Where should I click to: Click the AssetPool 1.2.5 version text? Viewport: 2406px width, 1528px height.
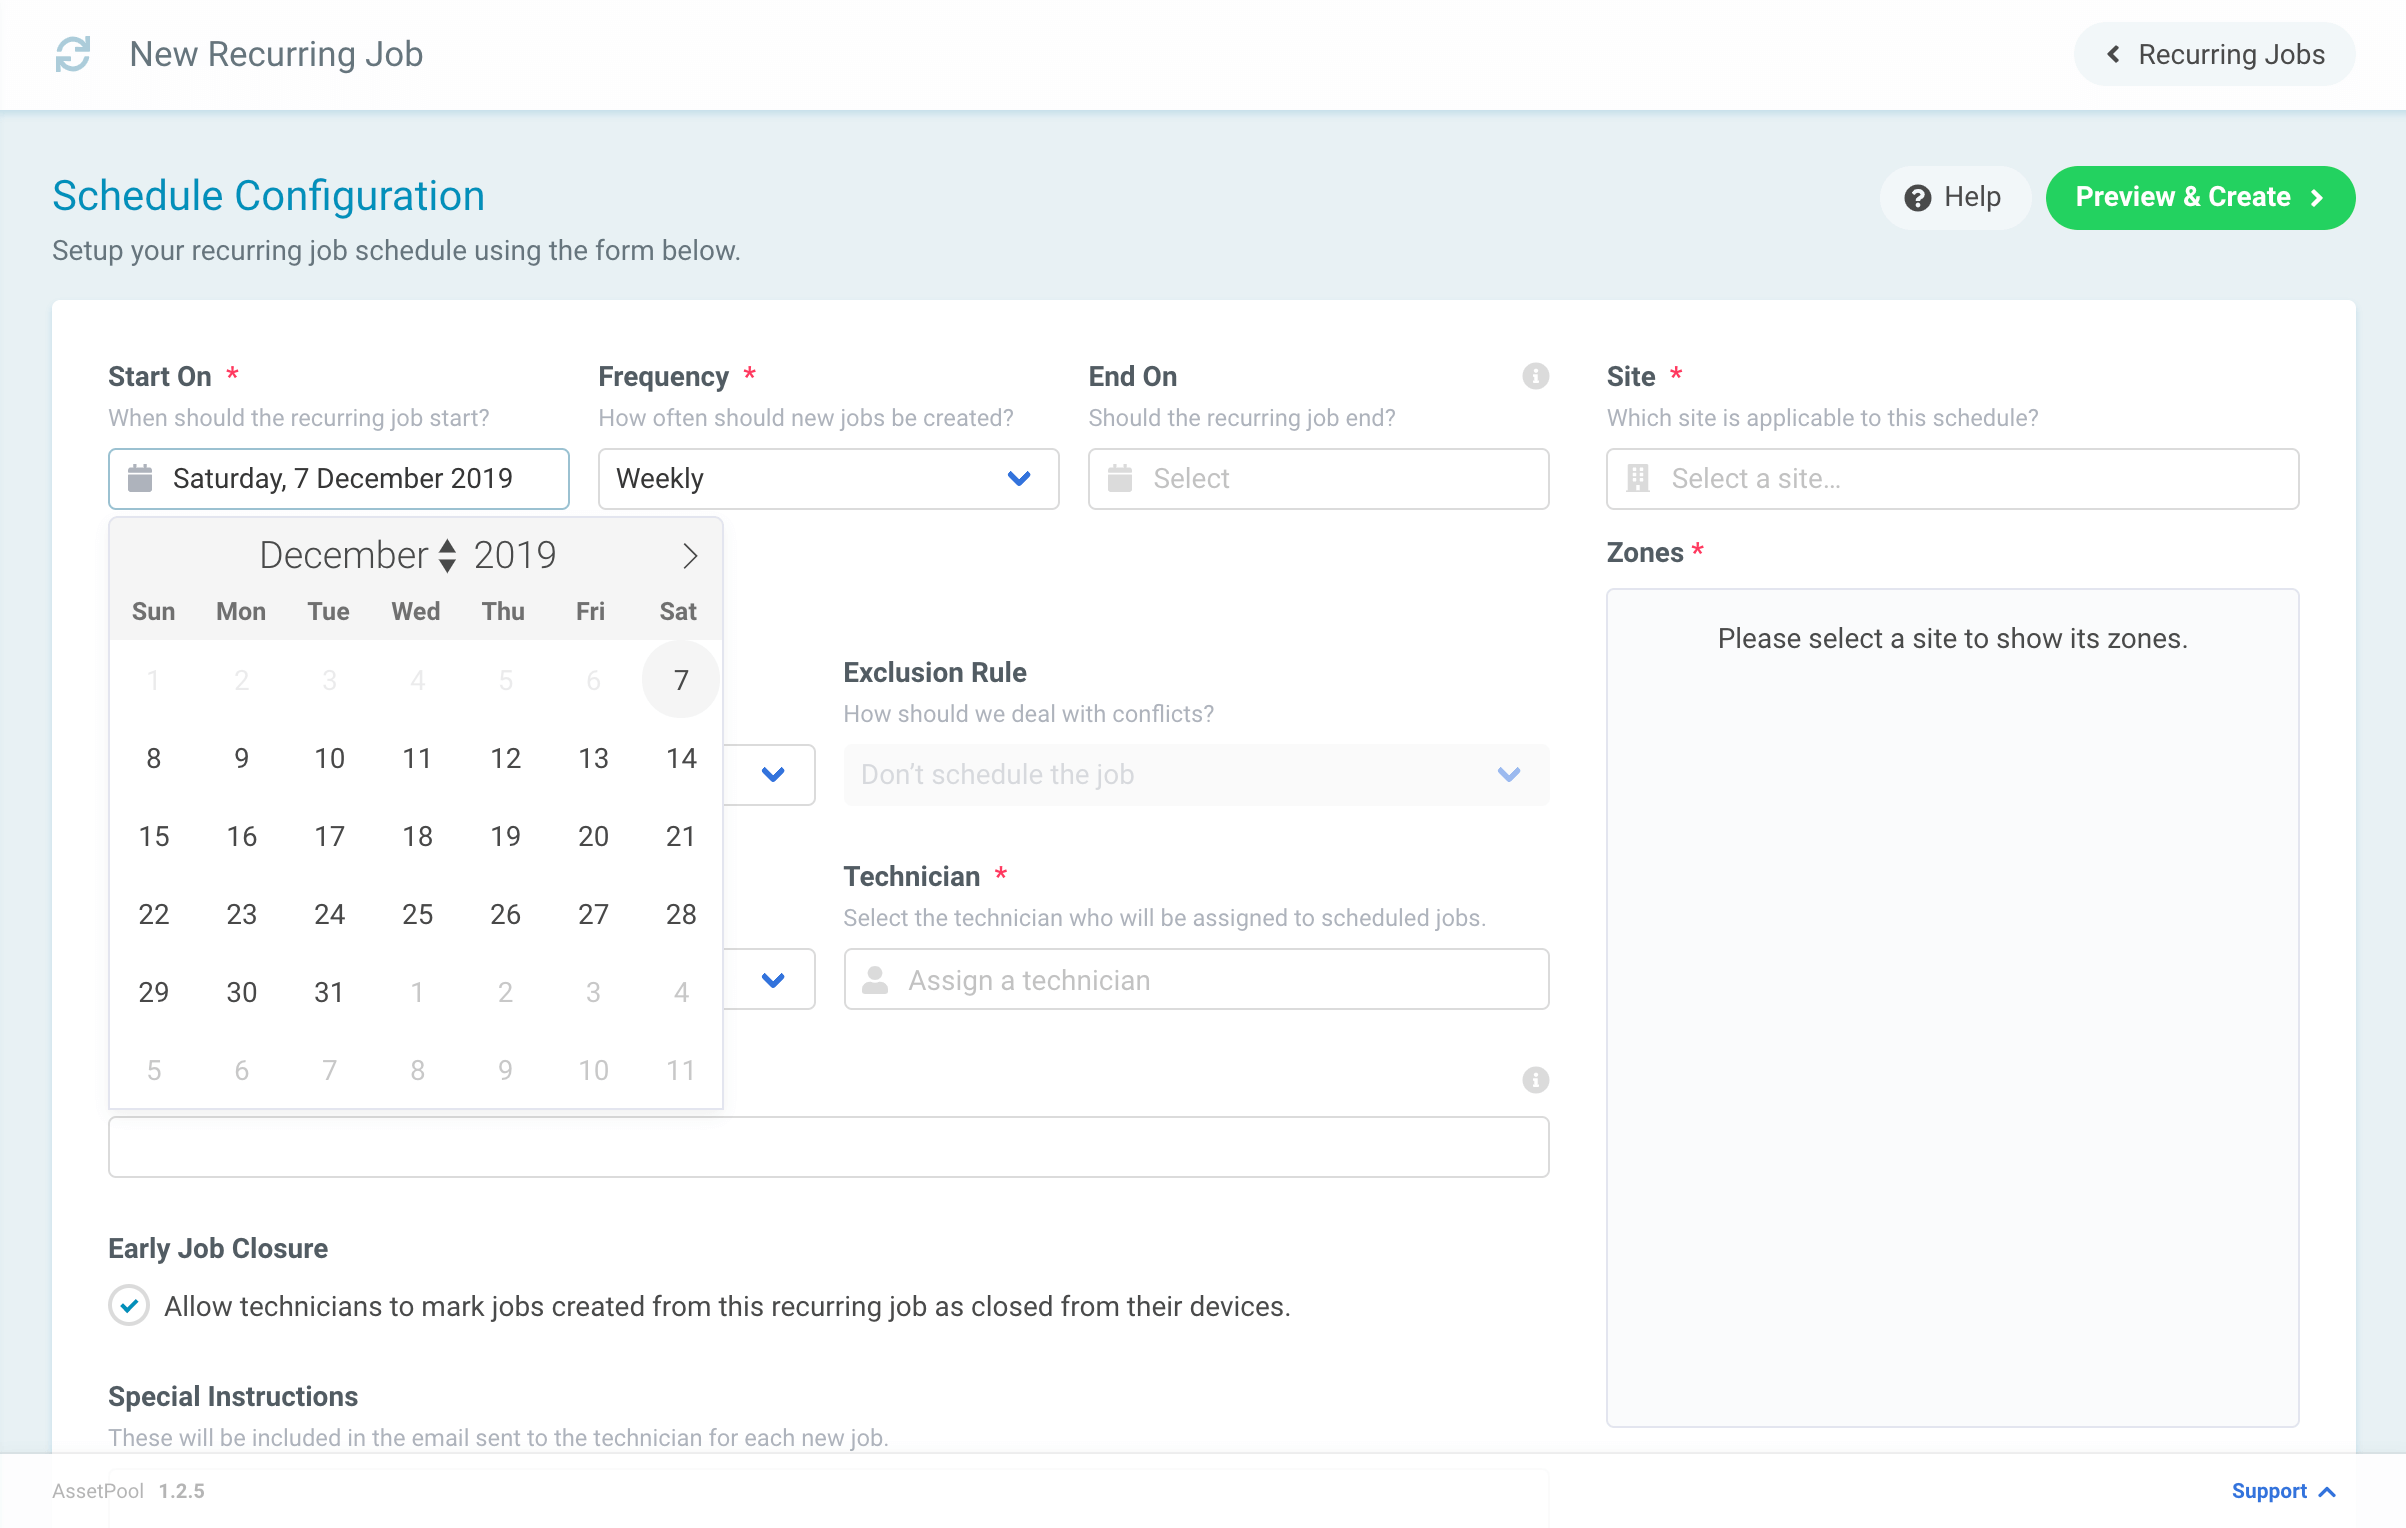129,1491
